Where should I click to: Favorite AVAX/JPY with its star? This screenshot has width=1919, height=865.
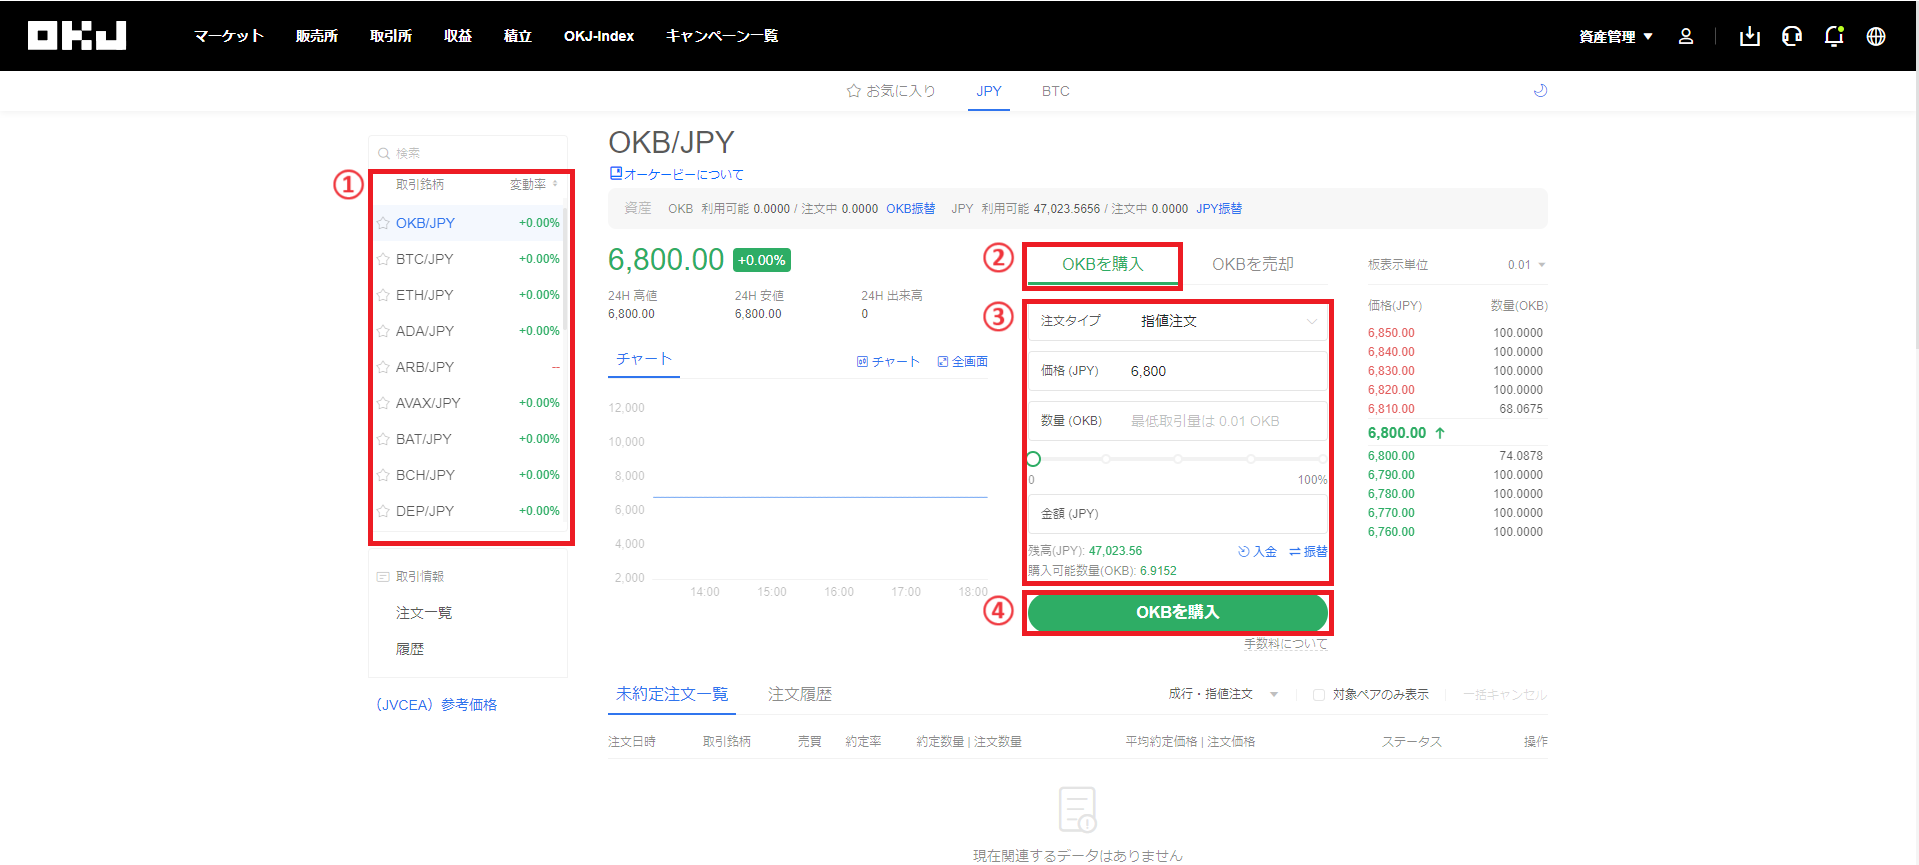pyautogui.click(x=383, y=403)
